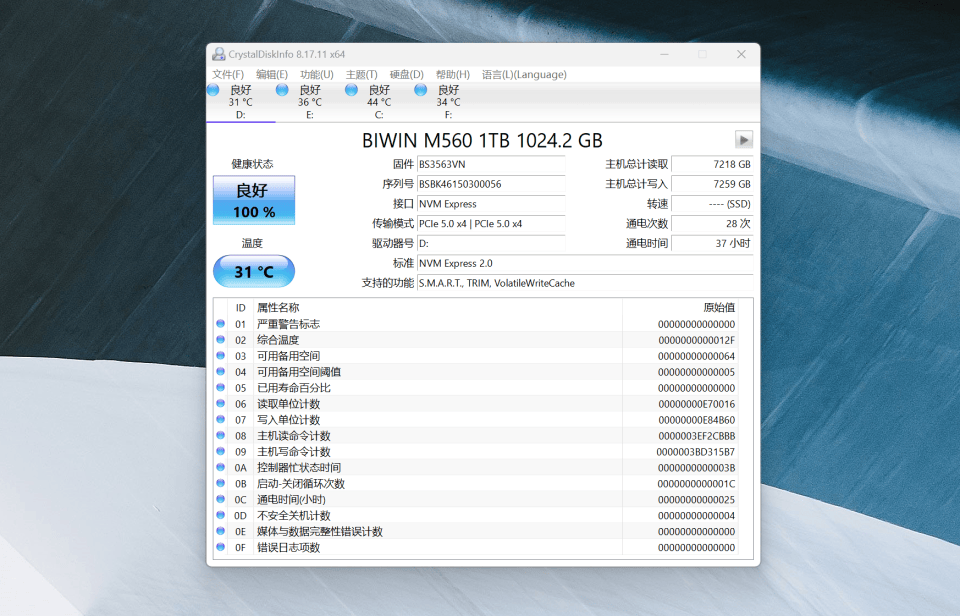This screenshot has height=616, width=960.
Task: Click the 34 °C label of drive F:
Action: click(448, 102)
